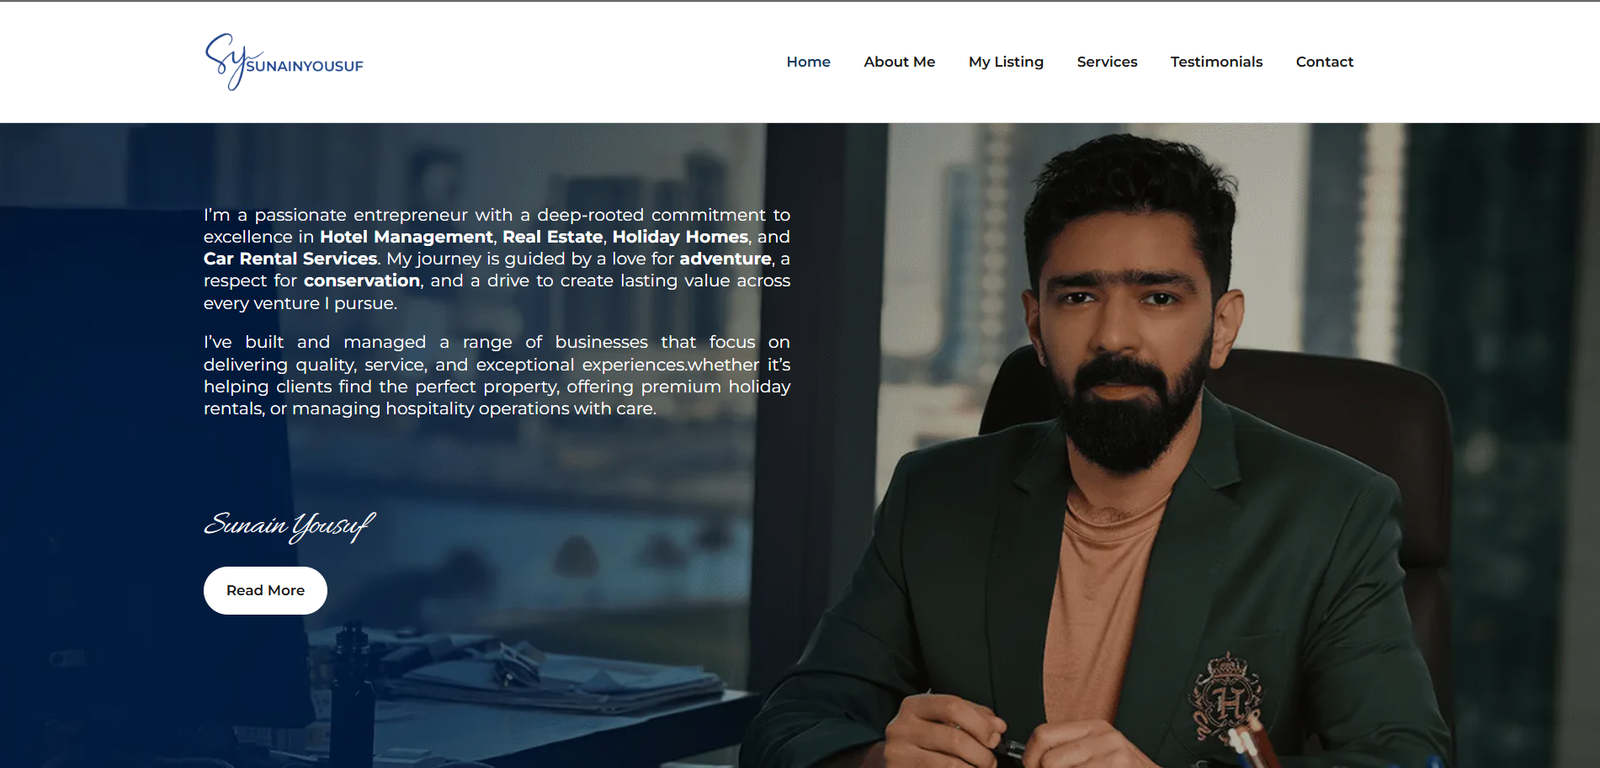Open the Contact page link
This screenshot has height=768, width=1600.
coord(1324,62)
